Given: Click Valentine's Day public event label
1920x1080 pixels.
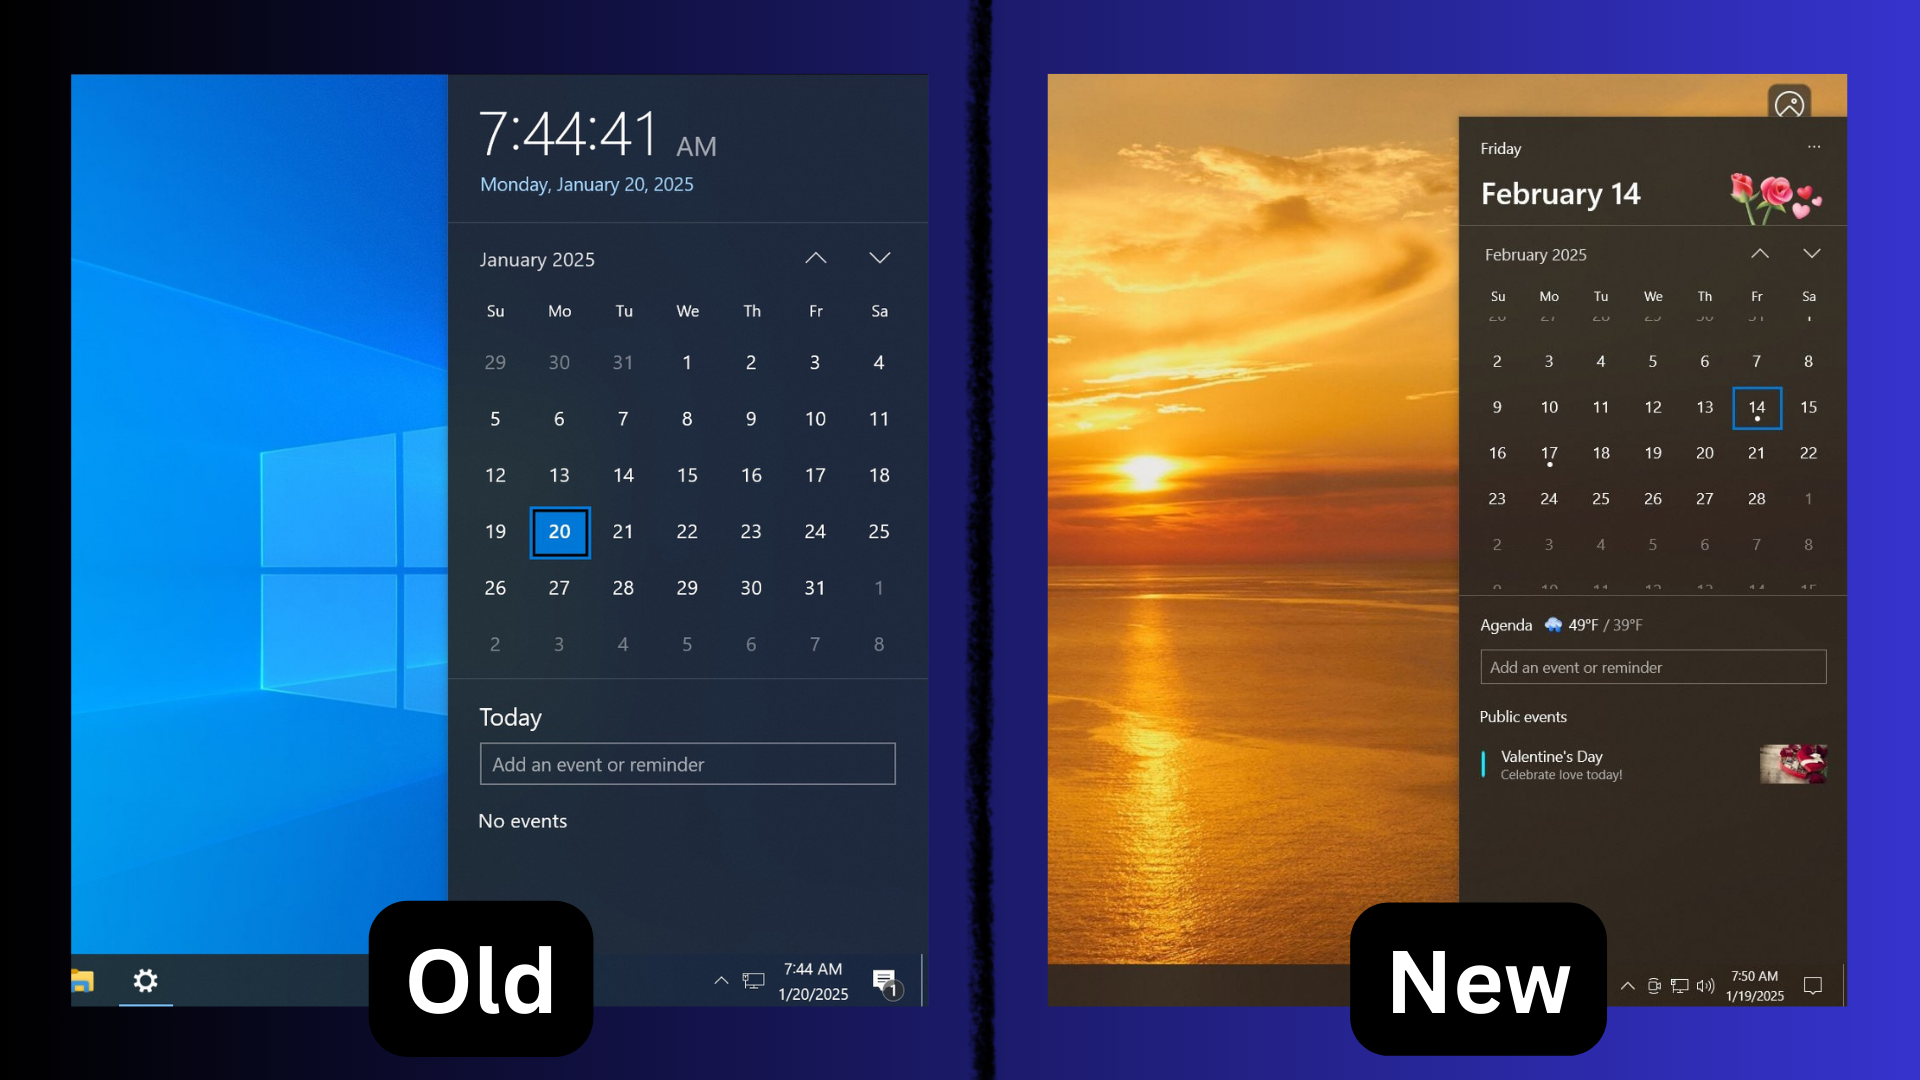Looking at the screenshot, I should (1551, 756).
